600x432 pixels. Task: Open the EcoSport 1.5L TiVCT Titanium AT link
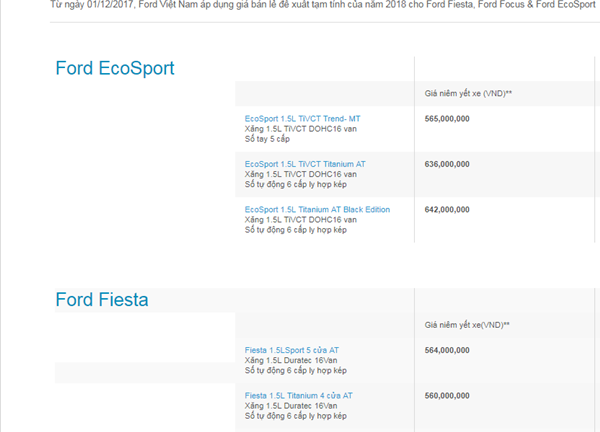coord(305,164)
